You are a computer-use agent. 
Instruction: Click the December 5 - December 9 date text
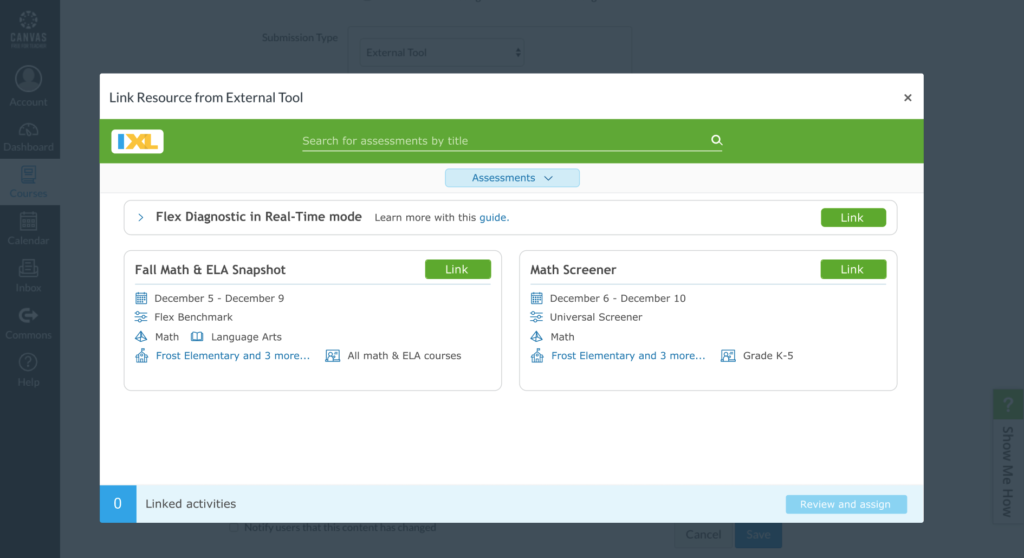[x=219, y=299]
